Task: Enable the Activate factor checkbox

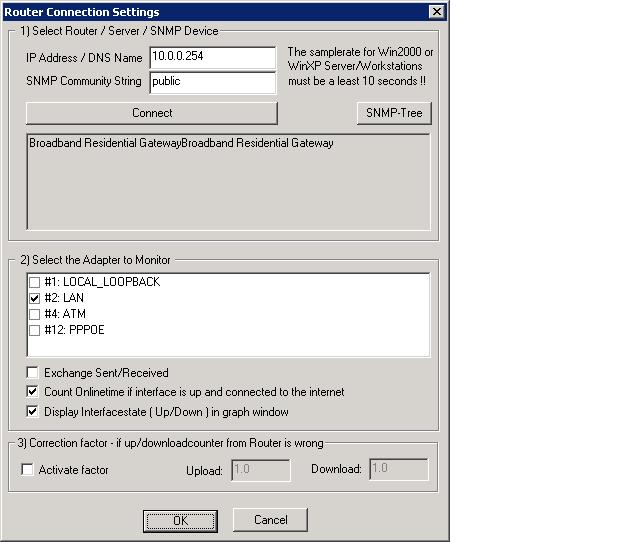Action: [x=27, y=469]
